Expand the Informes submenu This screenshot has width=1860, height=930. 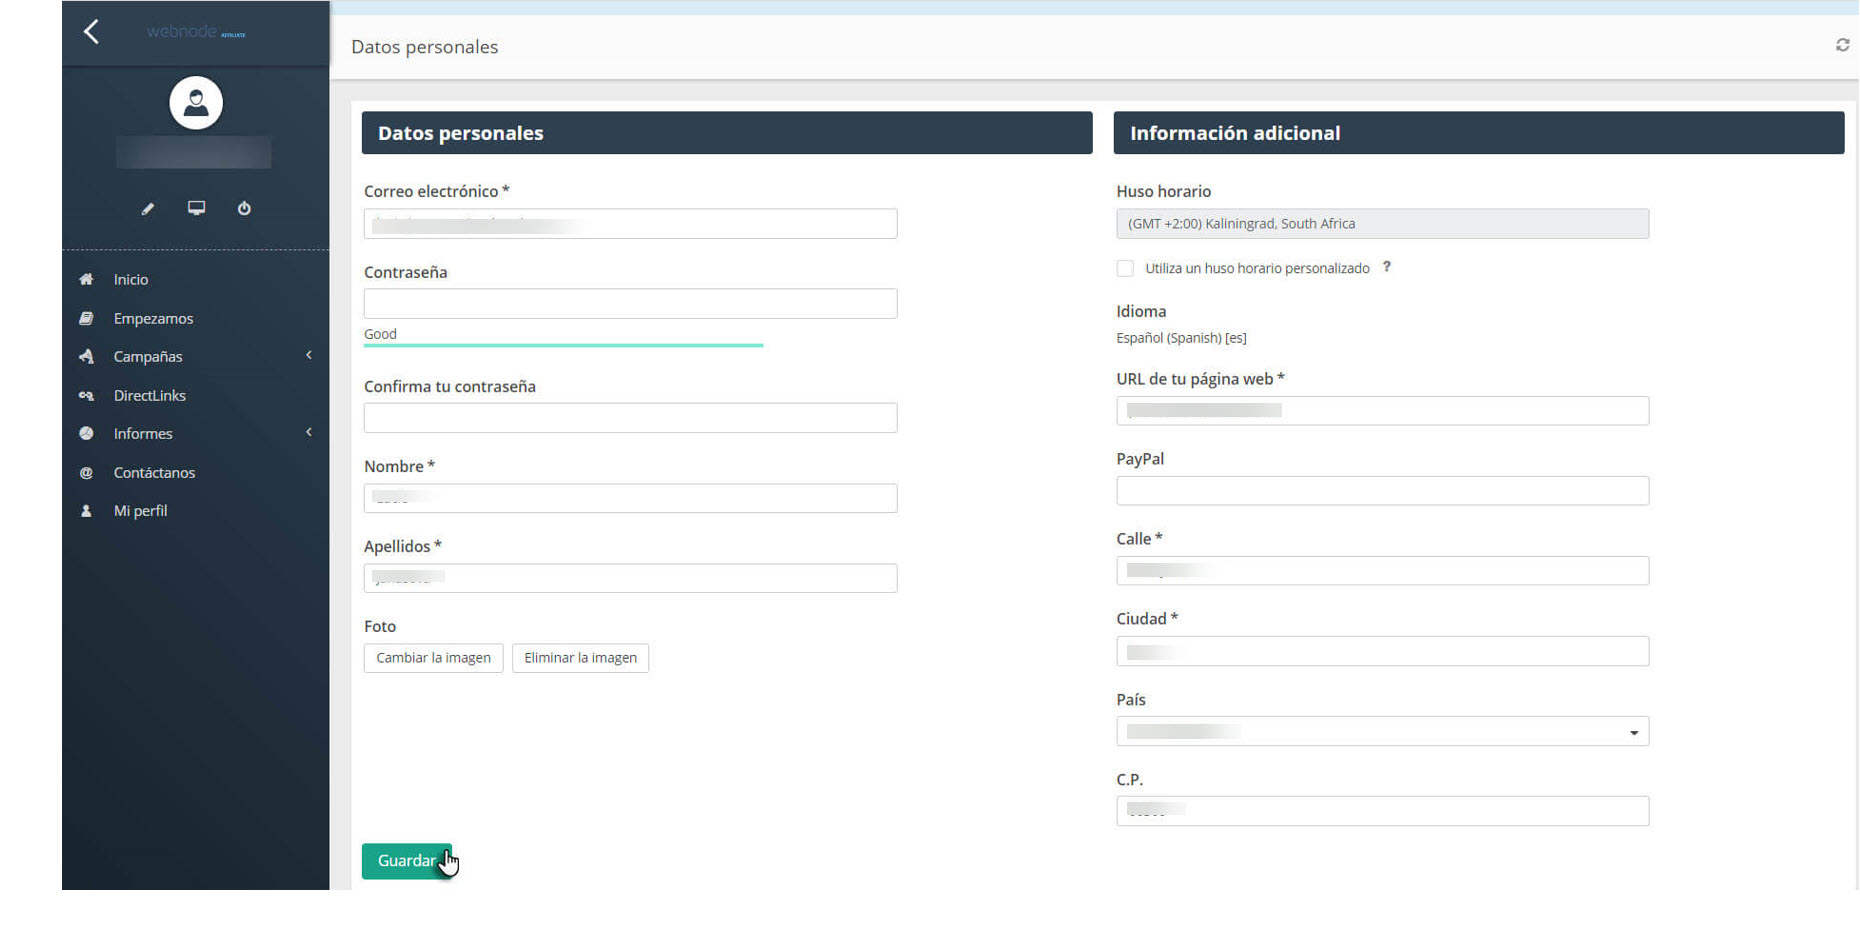(x=143, y=434)
